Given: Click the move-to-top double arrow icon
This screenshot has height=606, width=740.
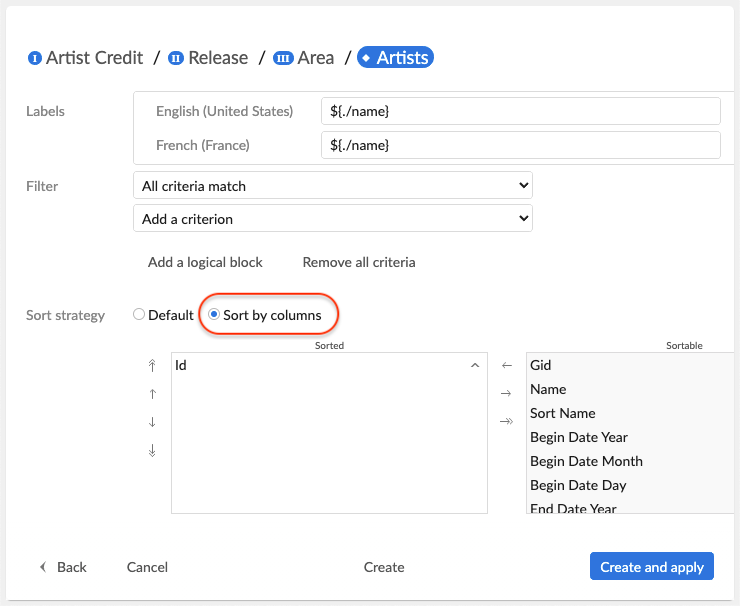Looking at the screenshot, I should point(152,366).
